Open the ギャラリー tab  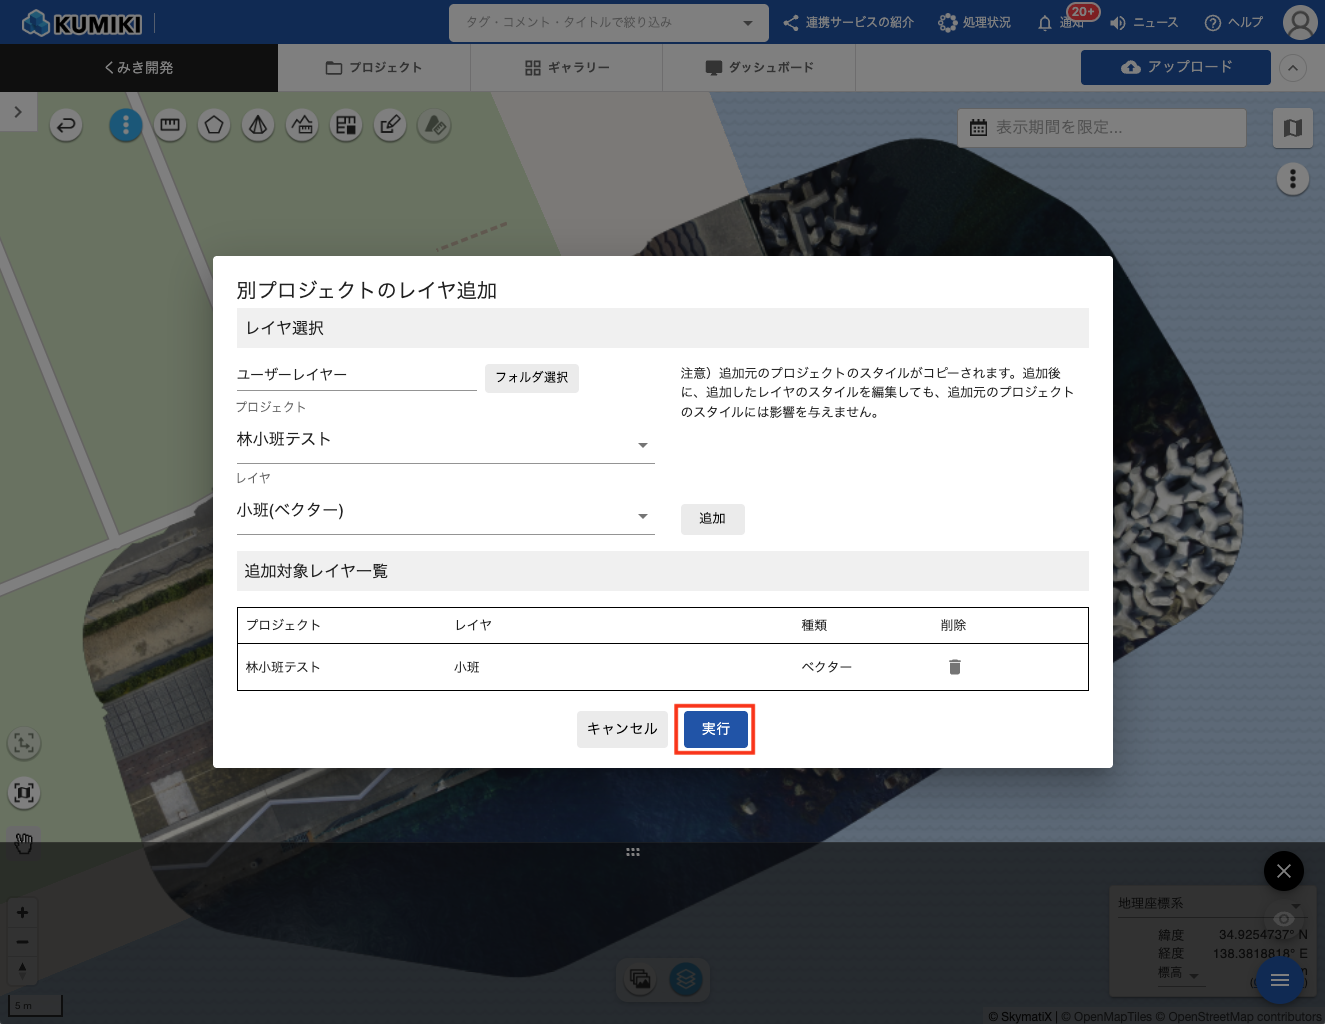tap(566, 68)
